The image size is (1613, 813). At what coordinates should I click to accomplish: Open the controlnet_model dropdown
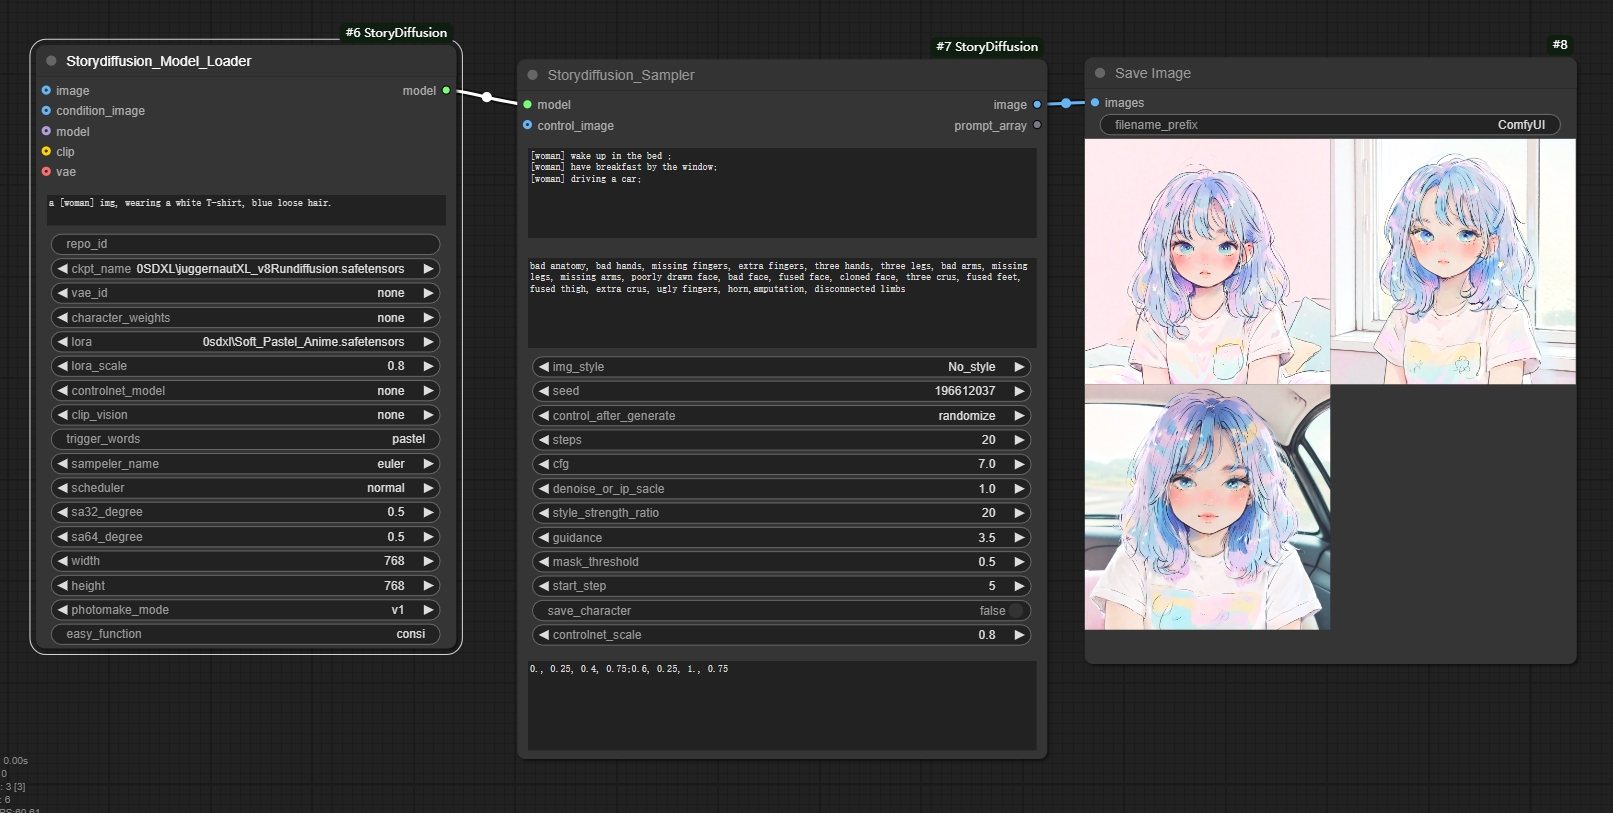coord(245,391)
